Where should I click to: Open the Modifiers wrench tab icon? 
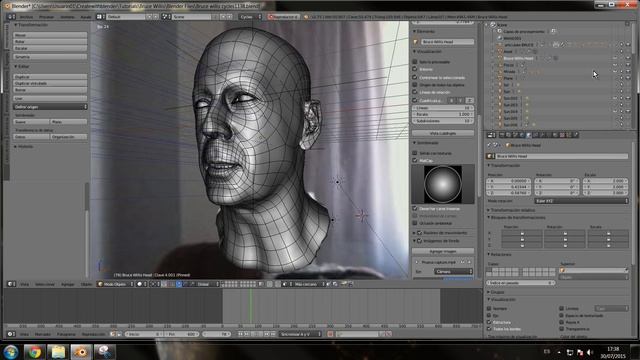pos(542,135)
